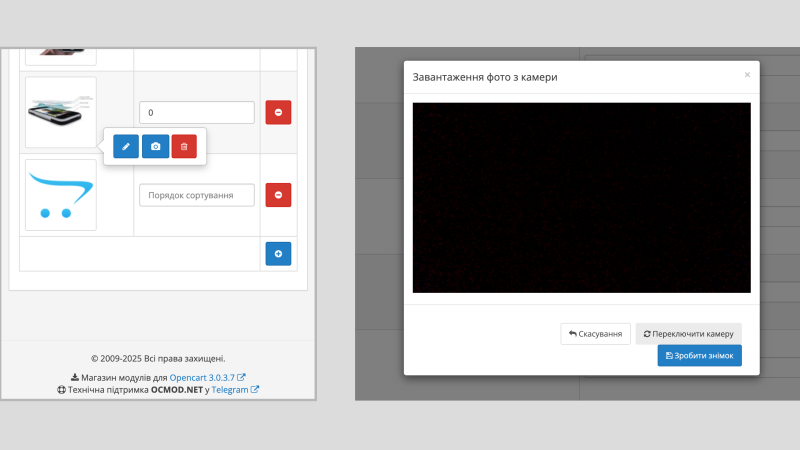800x450 pixels.
Task: Open camera capture via camera icon
Action: (x=155, y=146)
